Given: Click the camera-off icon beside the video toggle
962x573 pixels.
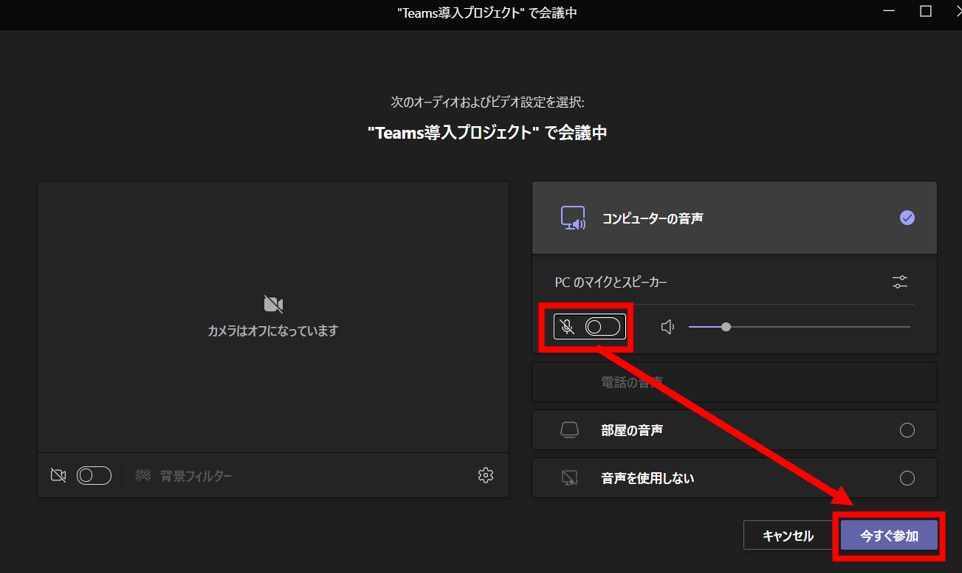Looking at the screenshot, I should pyautogui.click(x=58, y=475).
